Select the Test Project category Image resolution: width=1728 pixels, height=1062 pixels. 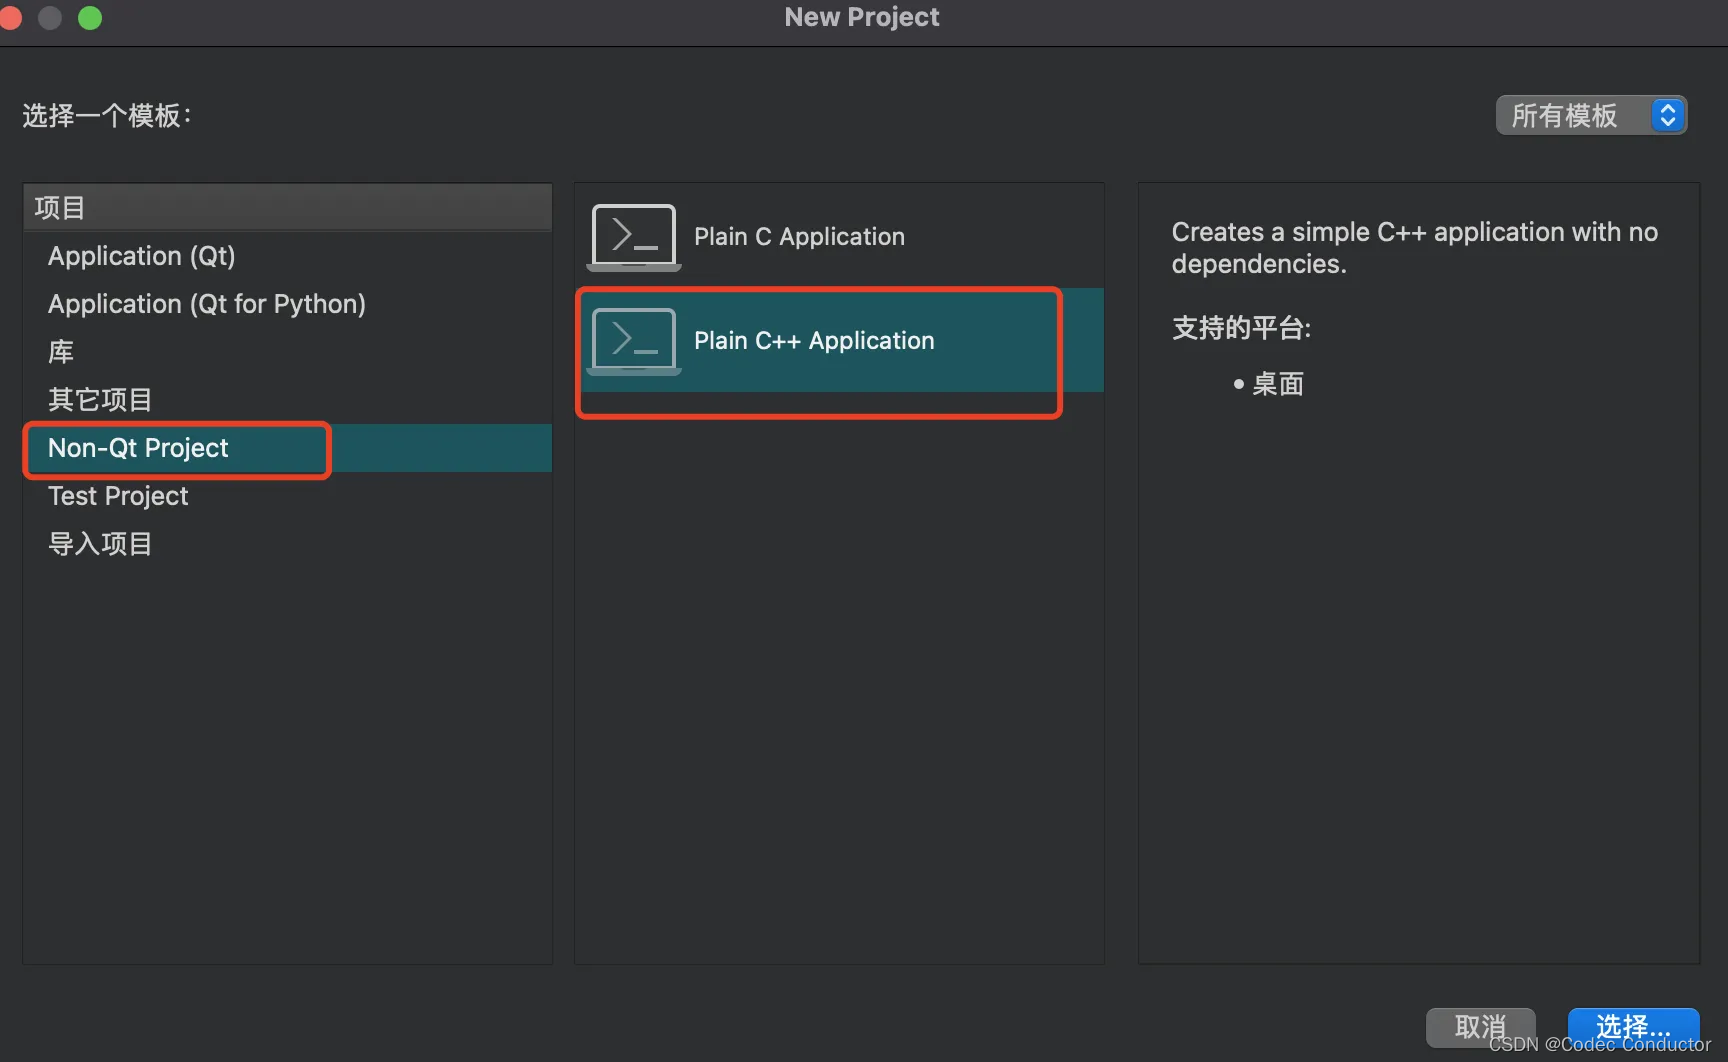coord(118,495)
